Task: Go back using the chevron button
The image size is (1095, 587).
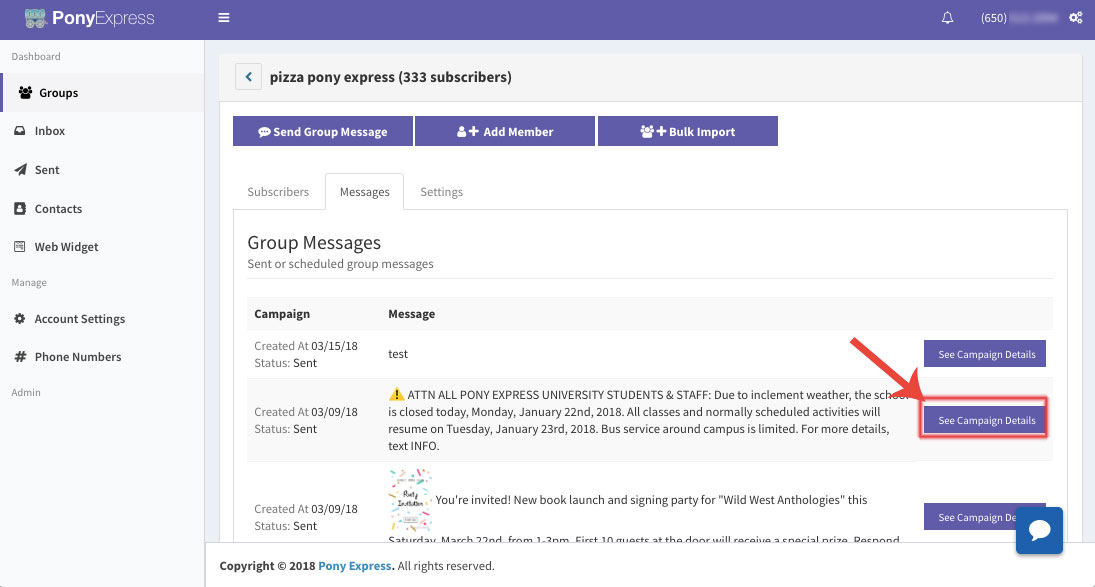Action: point(248,77)
